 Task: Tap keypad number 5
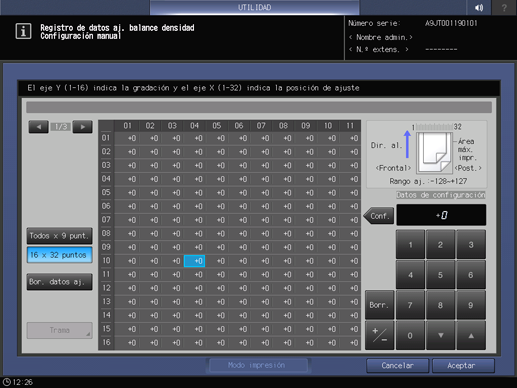tap(440, 275)
